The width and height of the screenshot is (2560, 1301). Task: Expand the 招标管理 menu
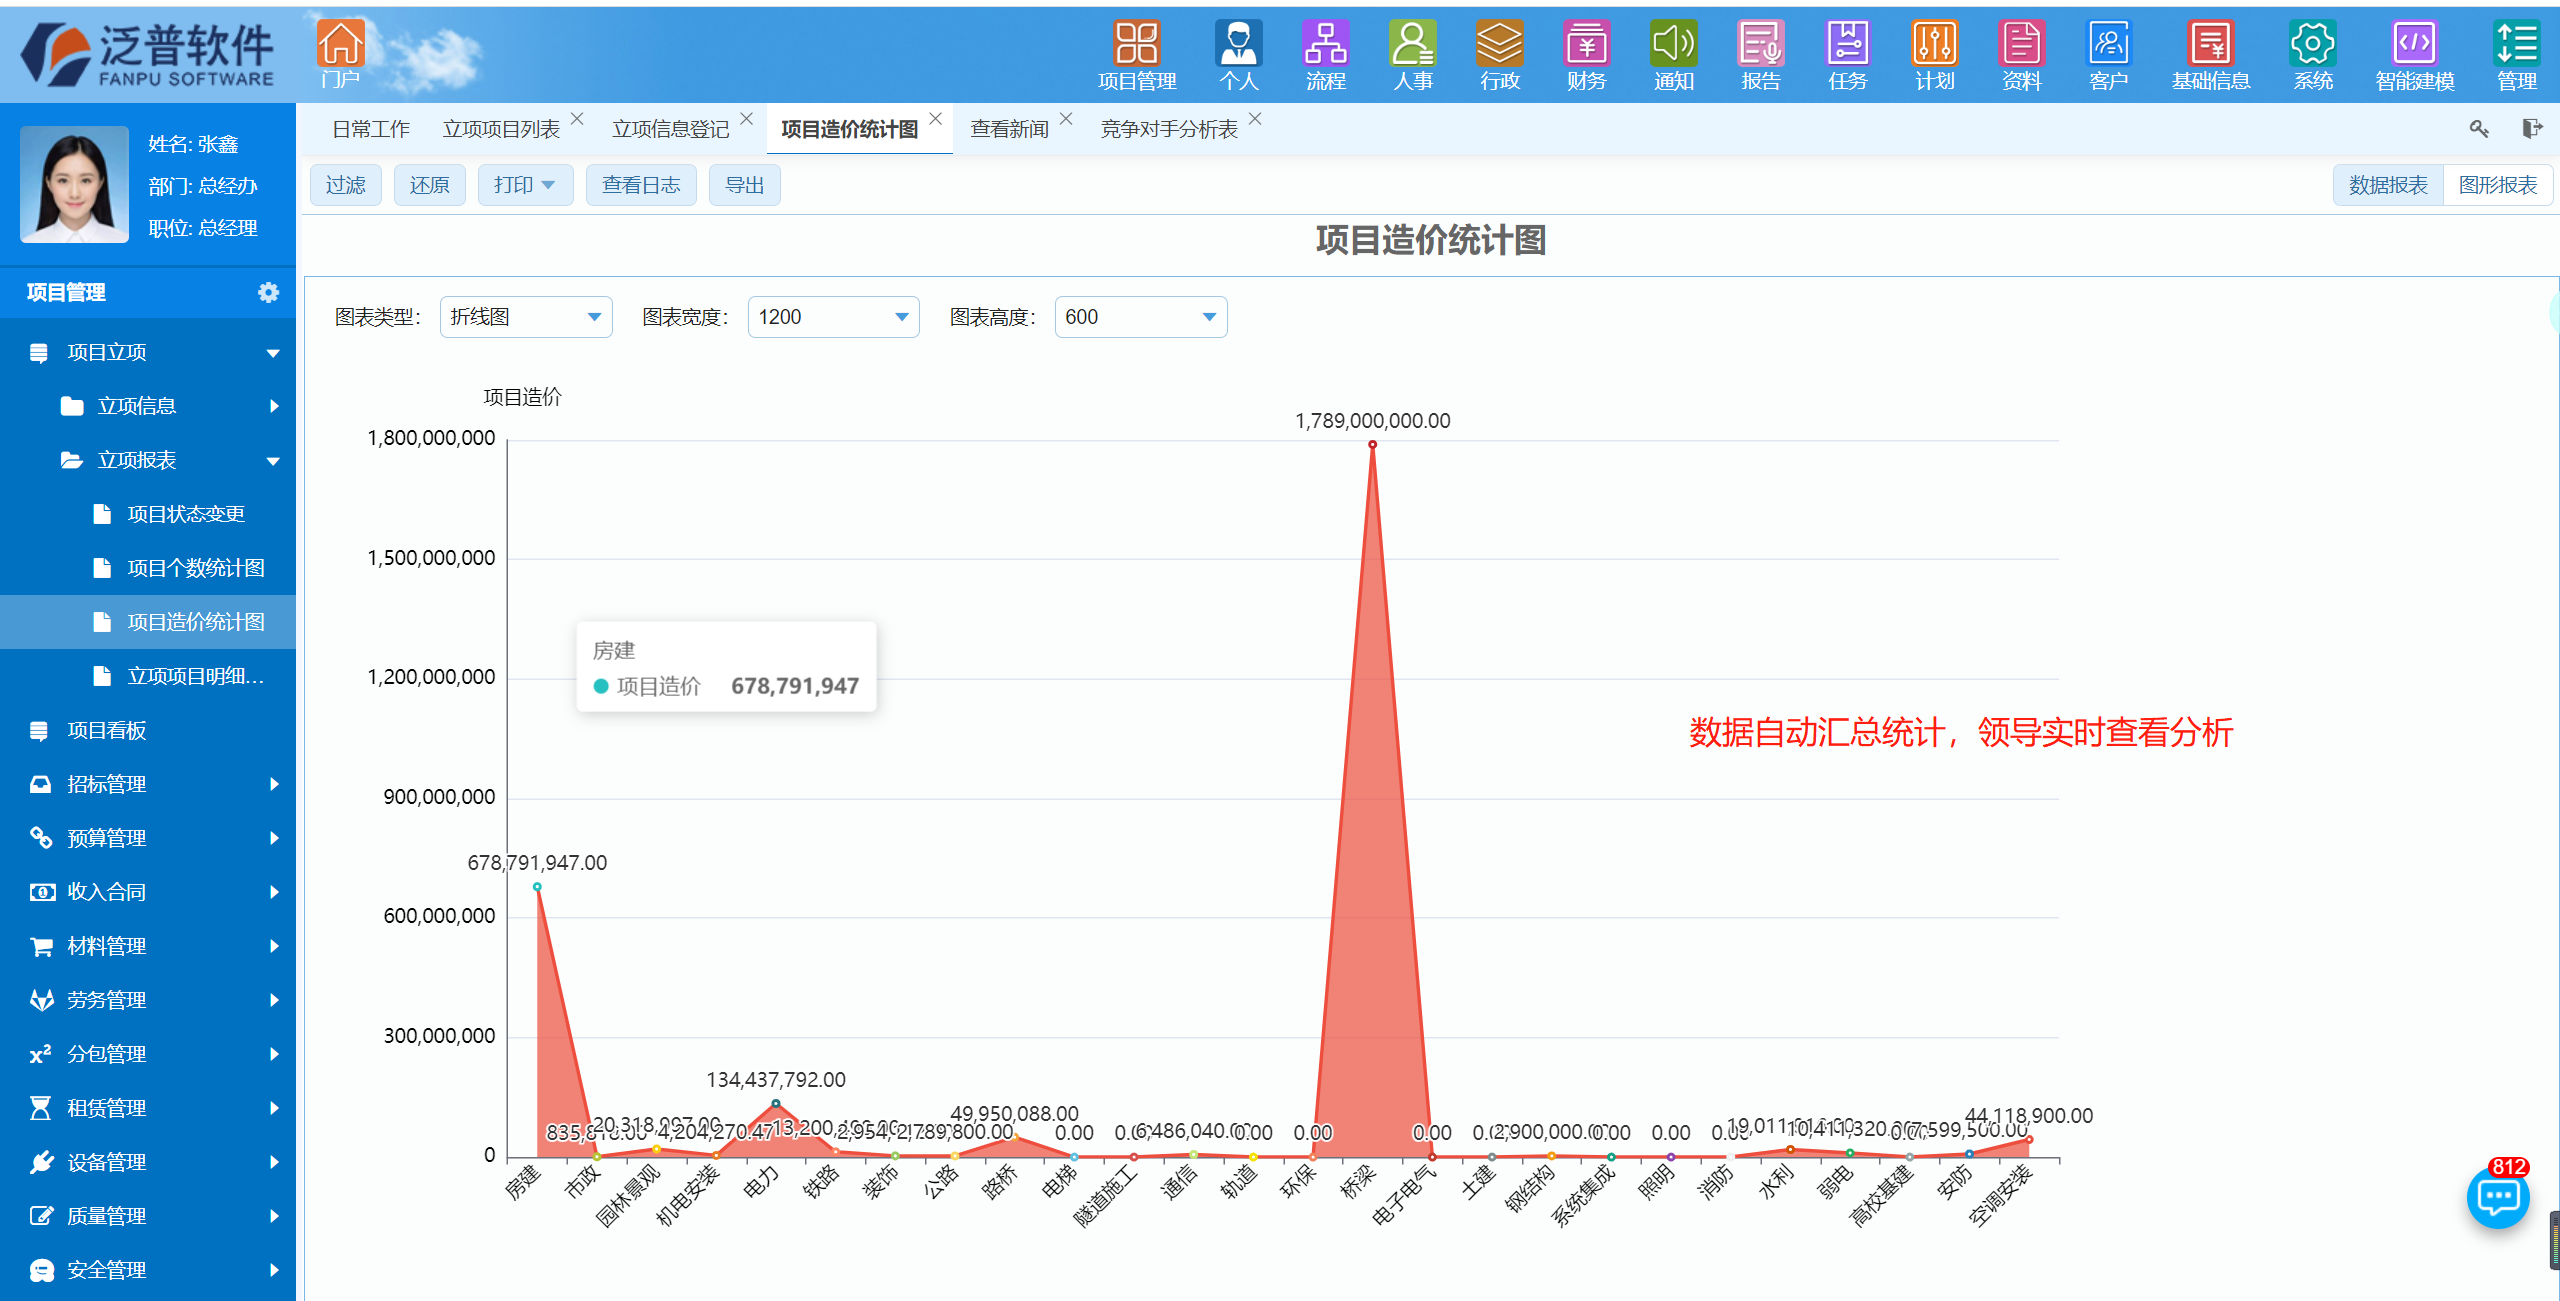point(148,784)
